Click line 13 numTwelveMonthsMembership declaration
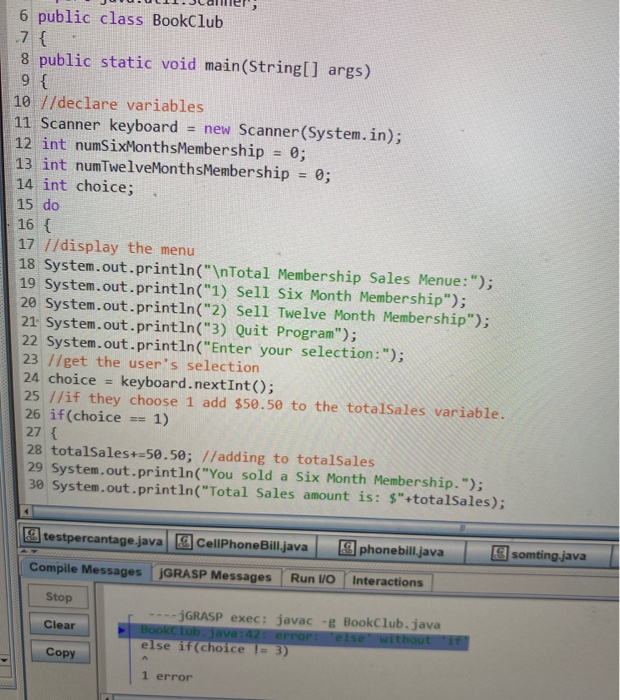Viewport: 620px width, 700px height. 187,170
